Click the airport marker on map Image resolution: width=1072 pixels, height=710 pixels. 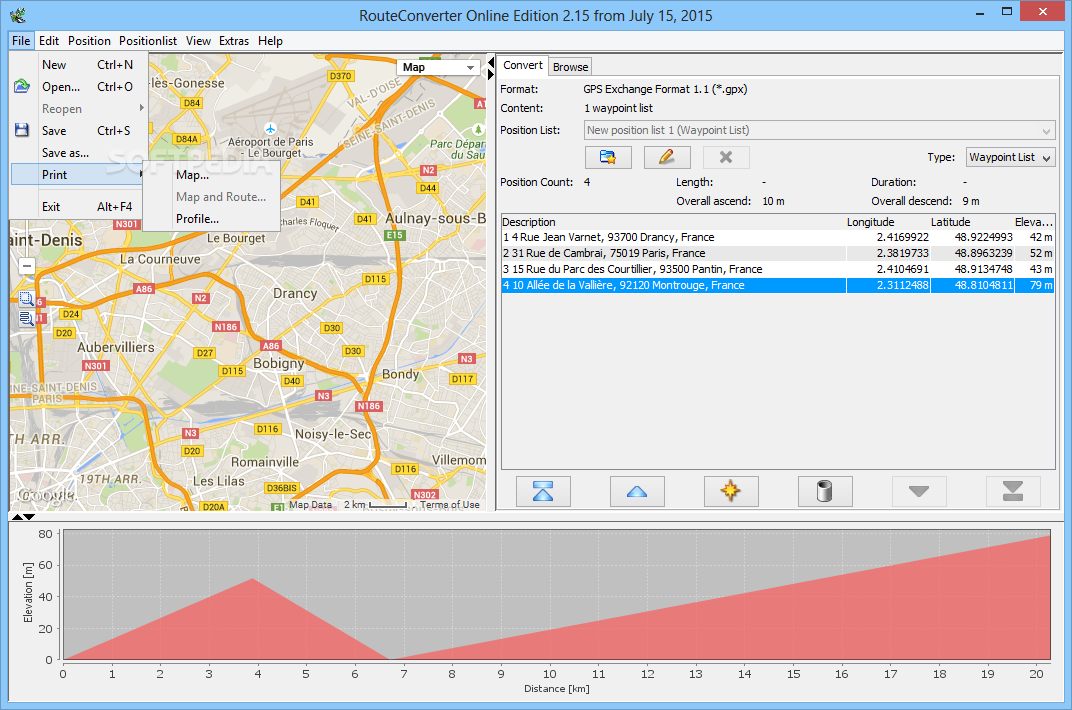[270, 128]
